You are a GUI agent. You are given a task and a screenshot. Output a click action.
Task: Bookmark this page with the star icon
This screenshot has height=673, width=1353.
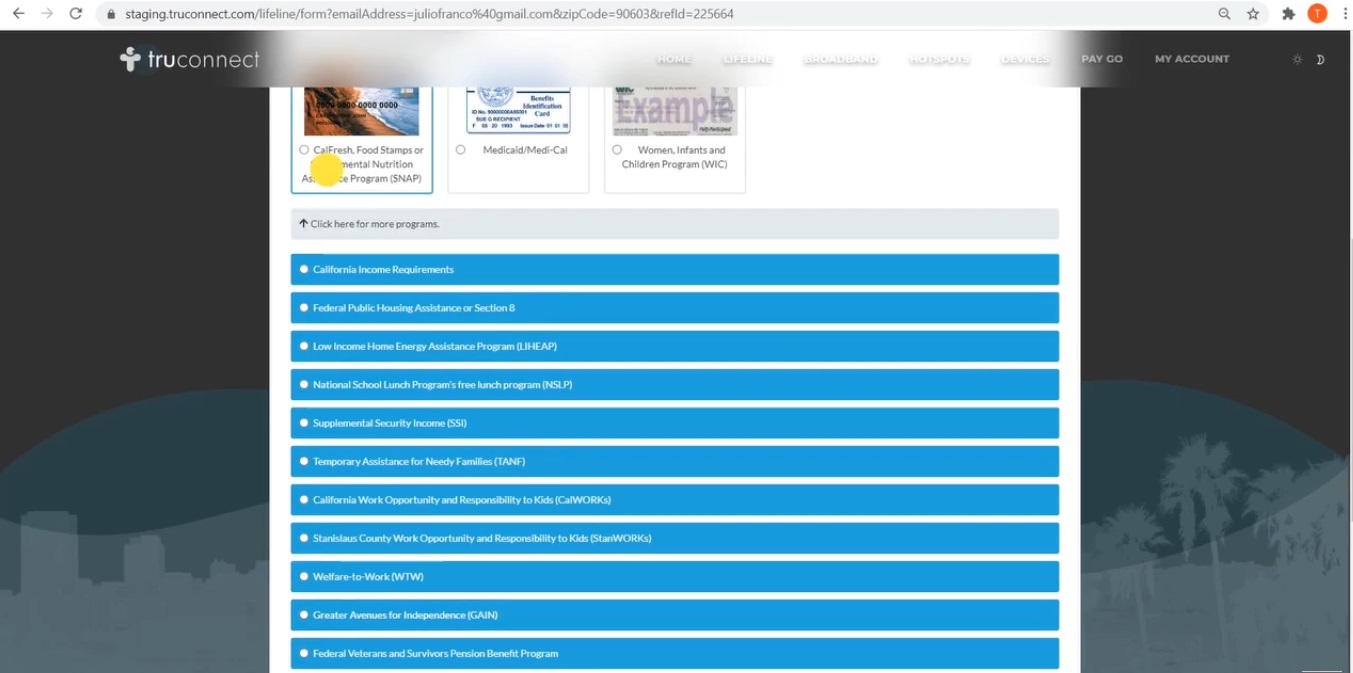click(1253, 14)
